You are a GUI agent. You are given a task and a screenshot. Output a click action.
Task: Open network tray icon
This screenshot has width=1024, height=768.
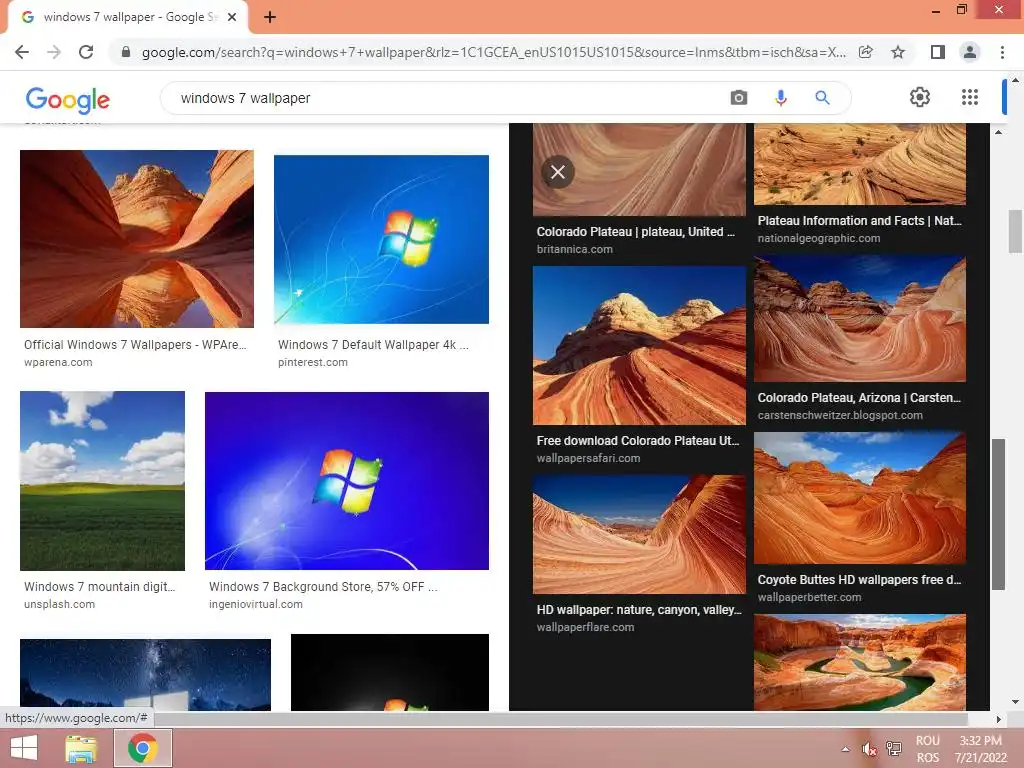click(x=893, y=749)
